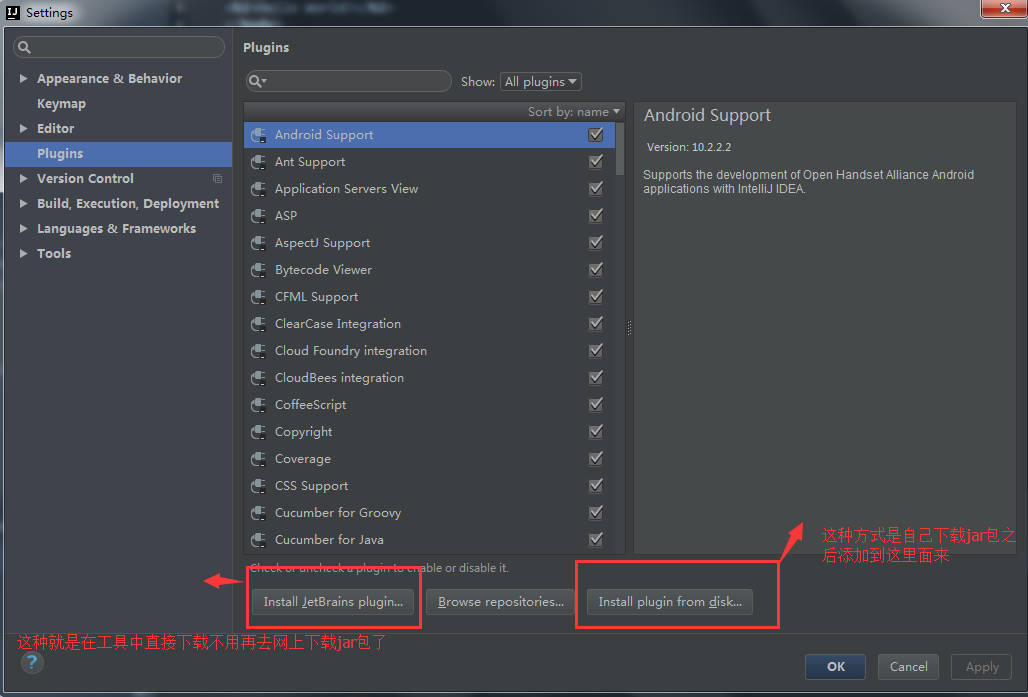
Task: Click the Version Control project-level copy icon
Action: (218, 178)
